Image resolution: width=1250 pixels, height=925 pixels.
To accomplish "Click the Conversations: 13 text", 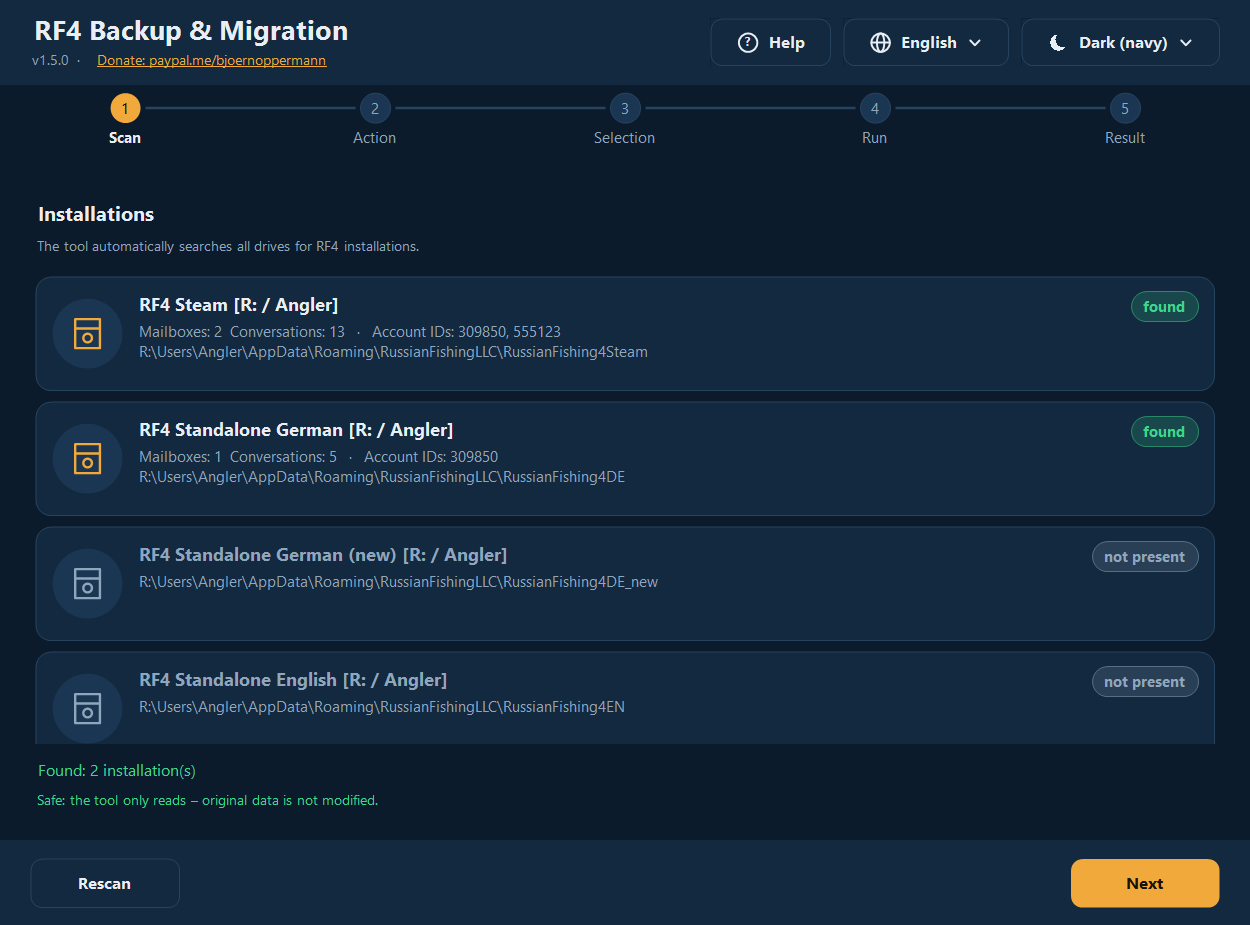I will (287, 332).
